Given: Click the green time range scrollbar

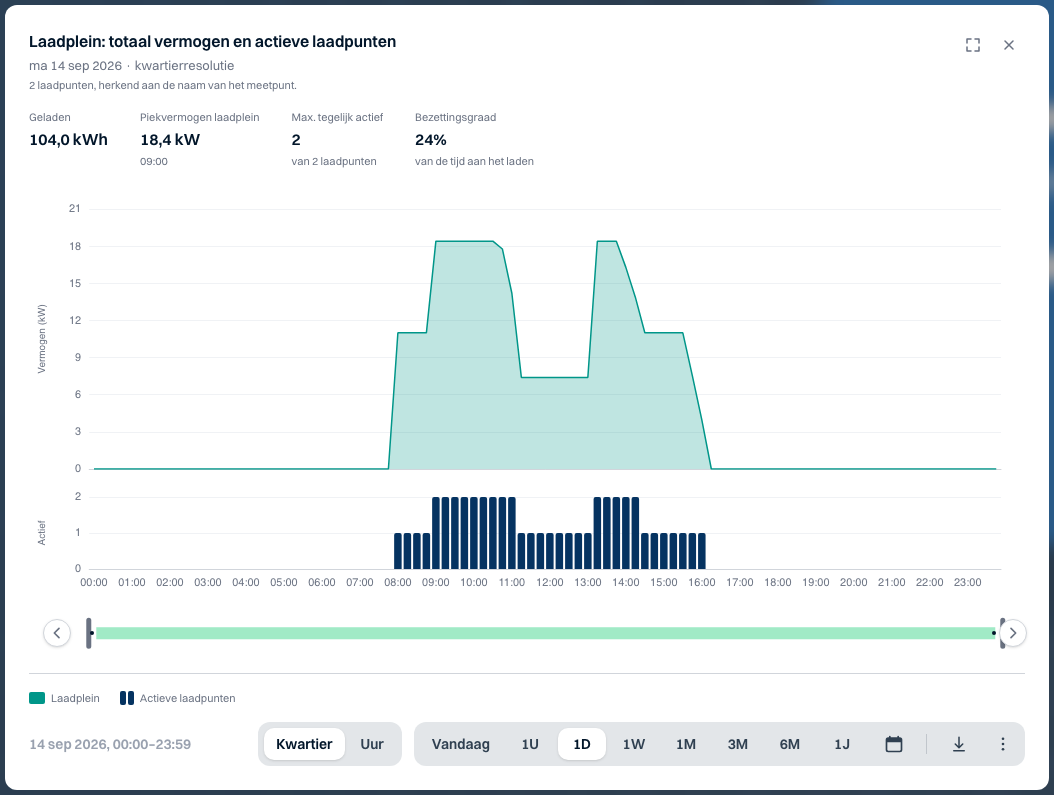Looking at the screenshot, I should [x=545, y=633].
